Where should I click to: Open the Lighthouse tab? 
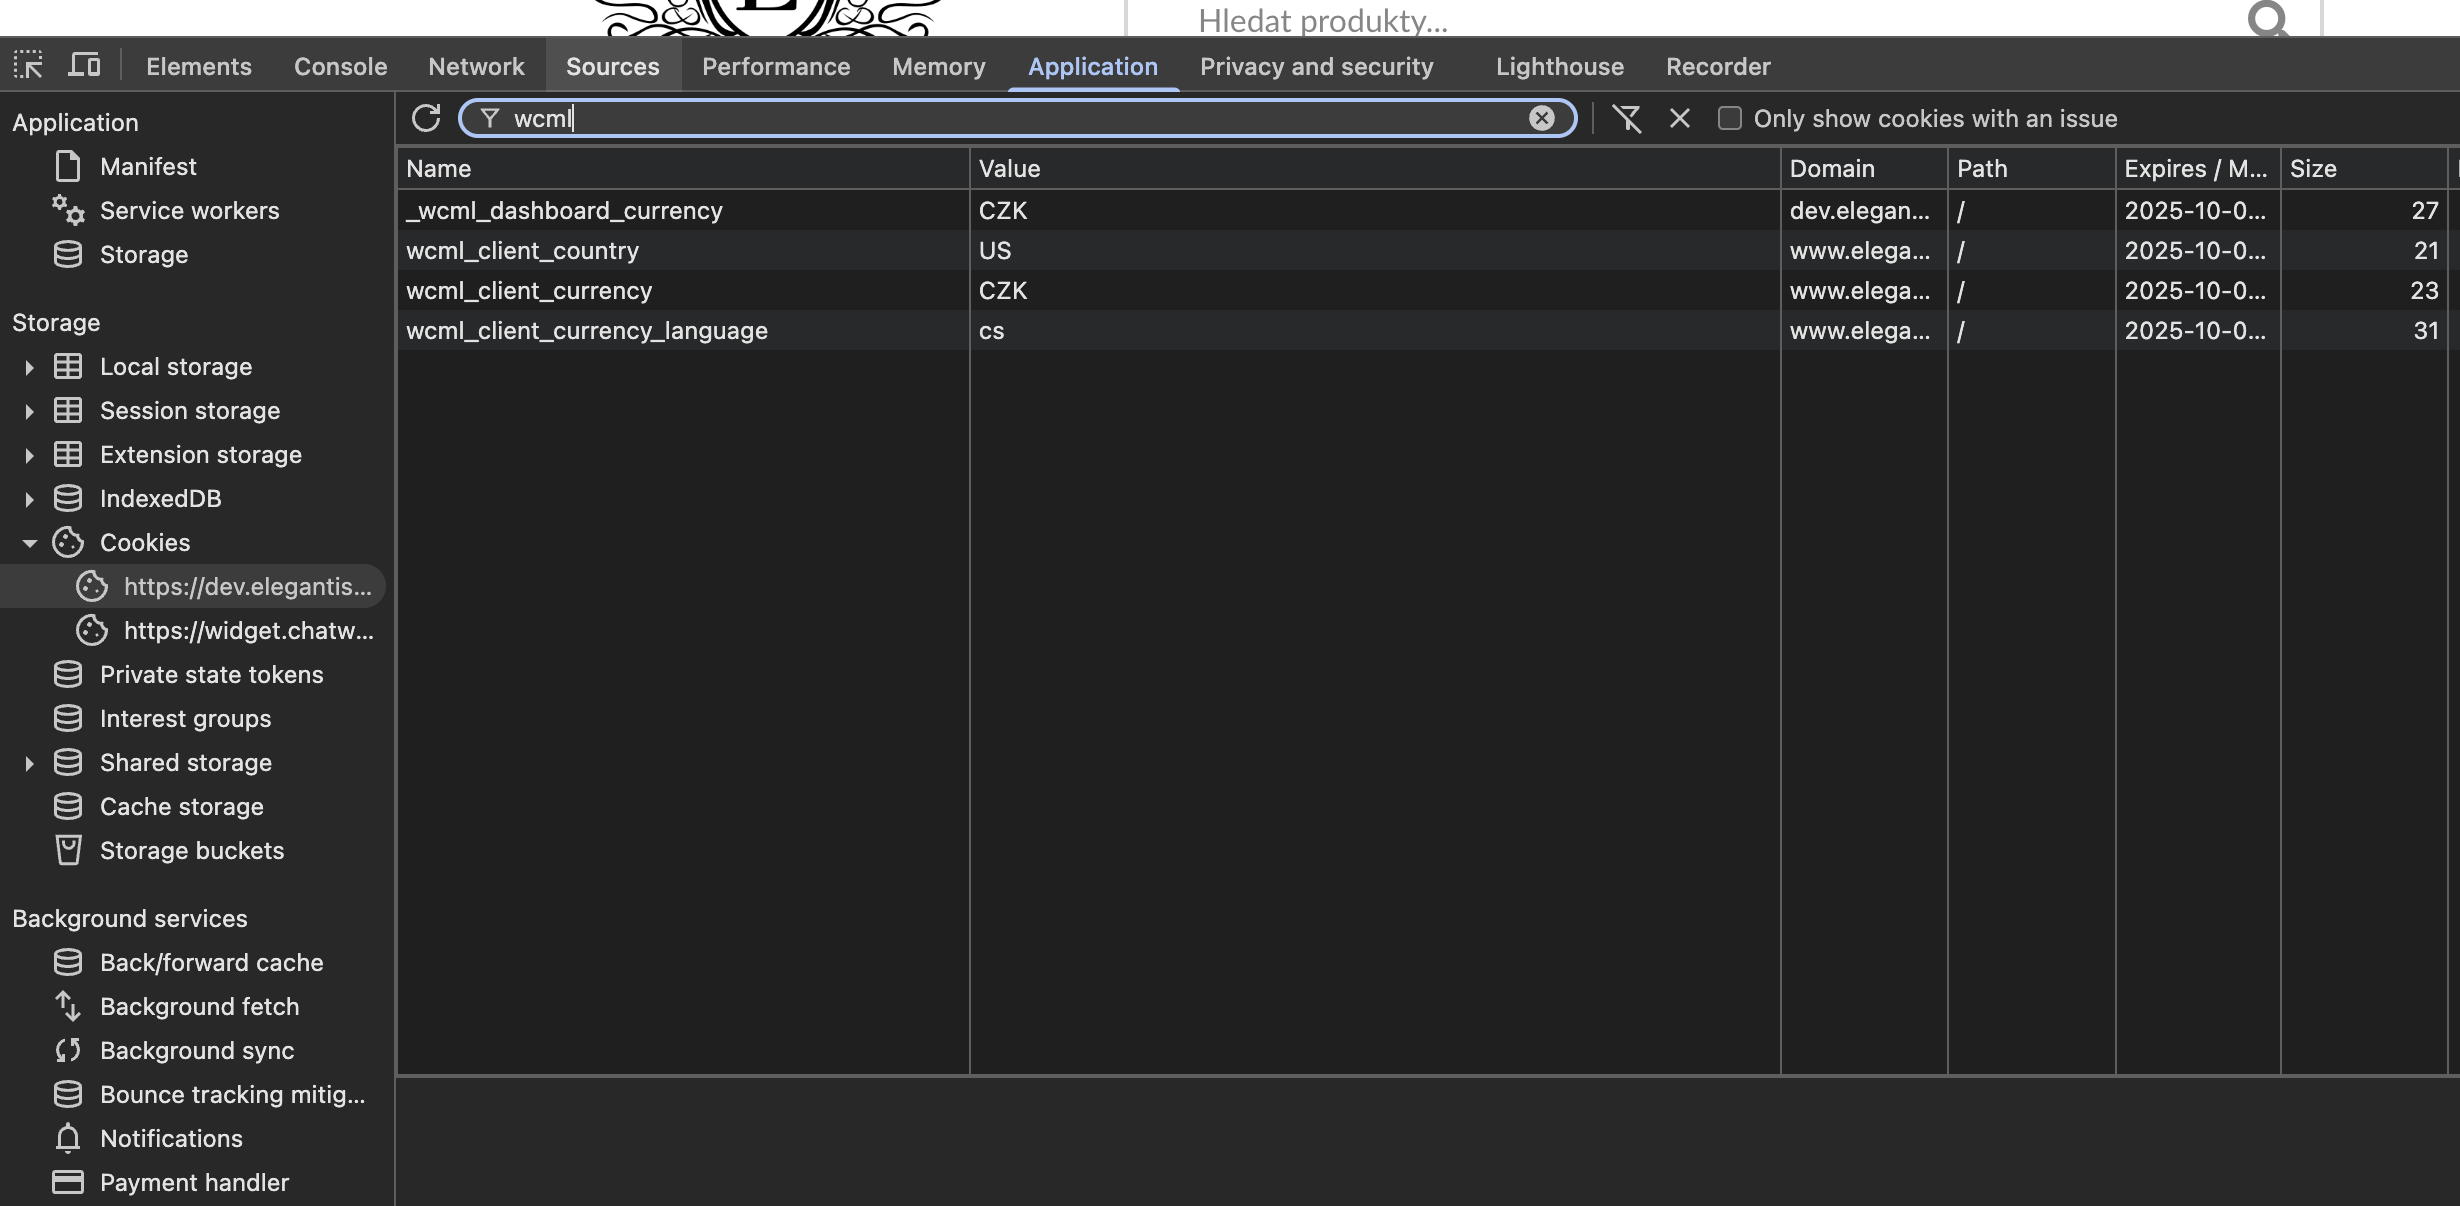click(x=1559, y=66)
